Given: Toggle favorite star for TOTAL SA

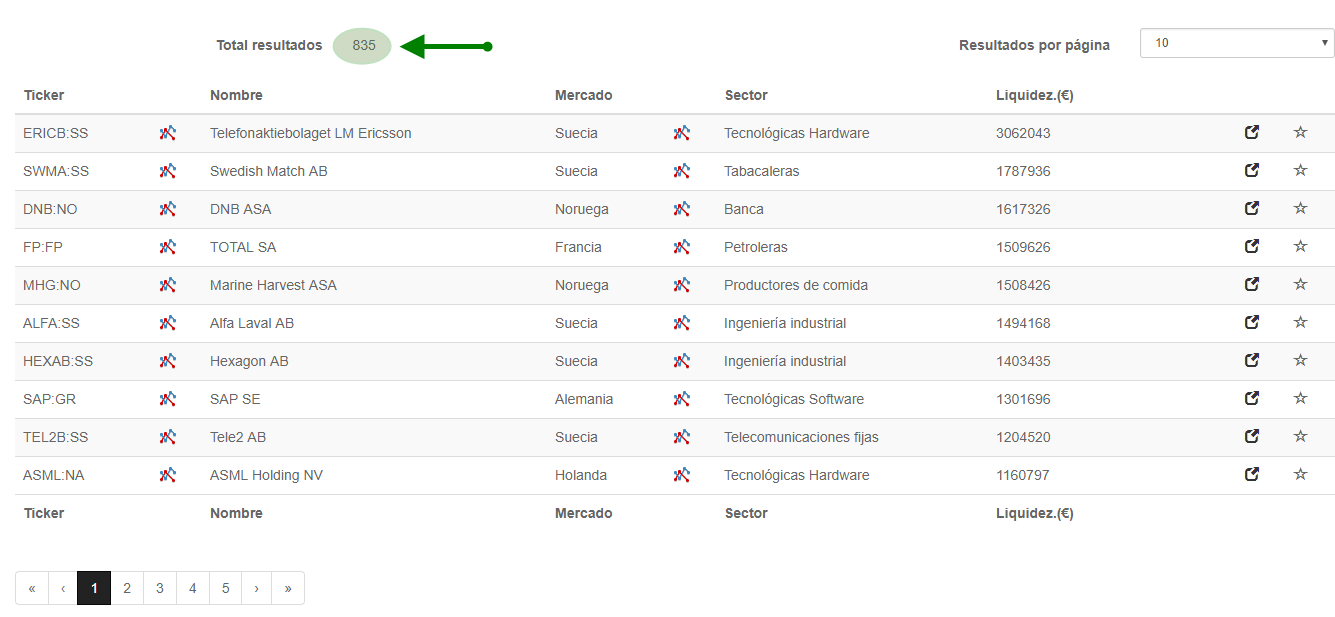Looking at the screenshot, I should (1301, 246).
